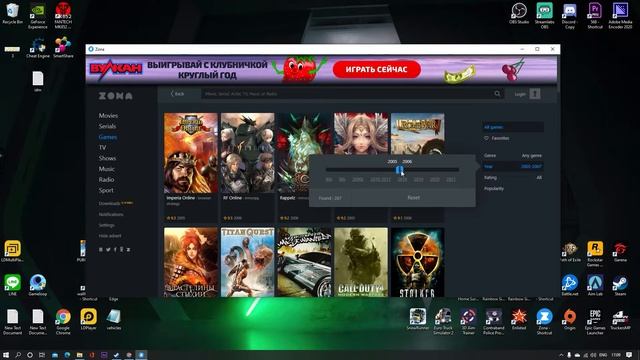640x360 pixels.
Task: Open the Year filter dropdown
Action: [x=513, y=167]
